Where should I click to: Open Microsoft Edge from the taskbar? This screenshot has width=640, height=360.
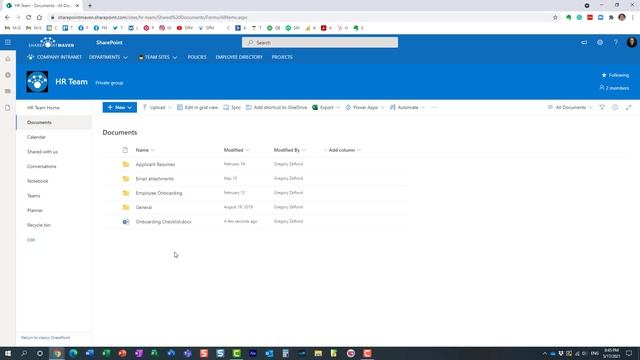pyautogui.click(x=73, y=353)
